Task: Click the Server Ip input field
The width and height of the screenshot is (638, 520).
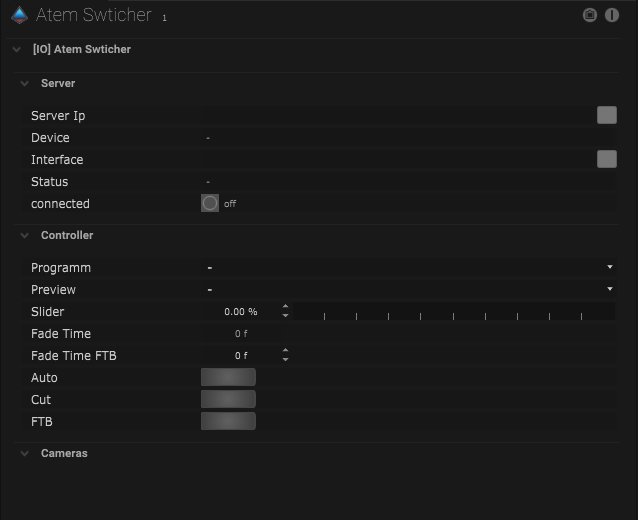Action: pyautogui.click(x=398, y=116)
